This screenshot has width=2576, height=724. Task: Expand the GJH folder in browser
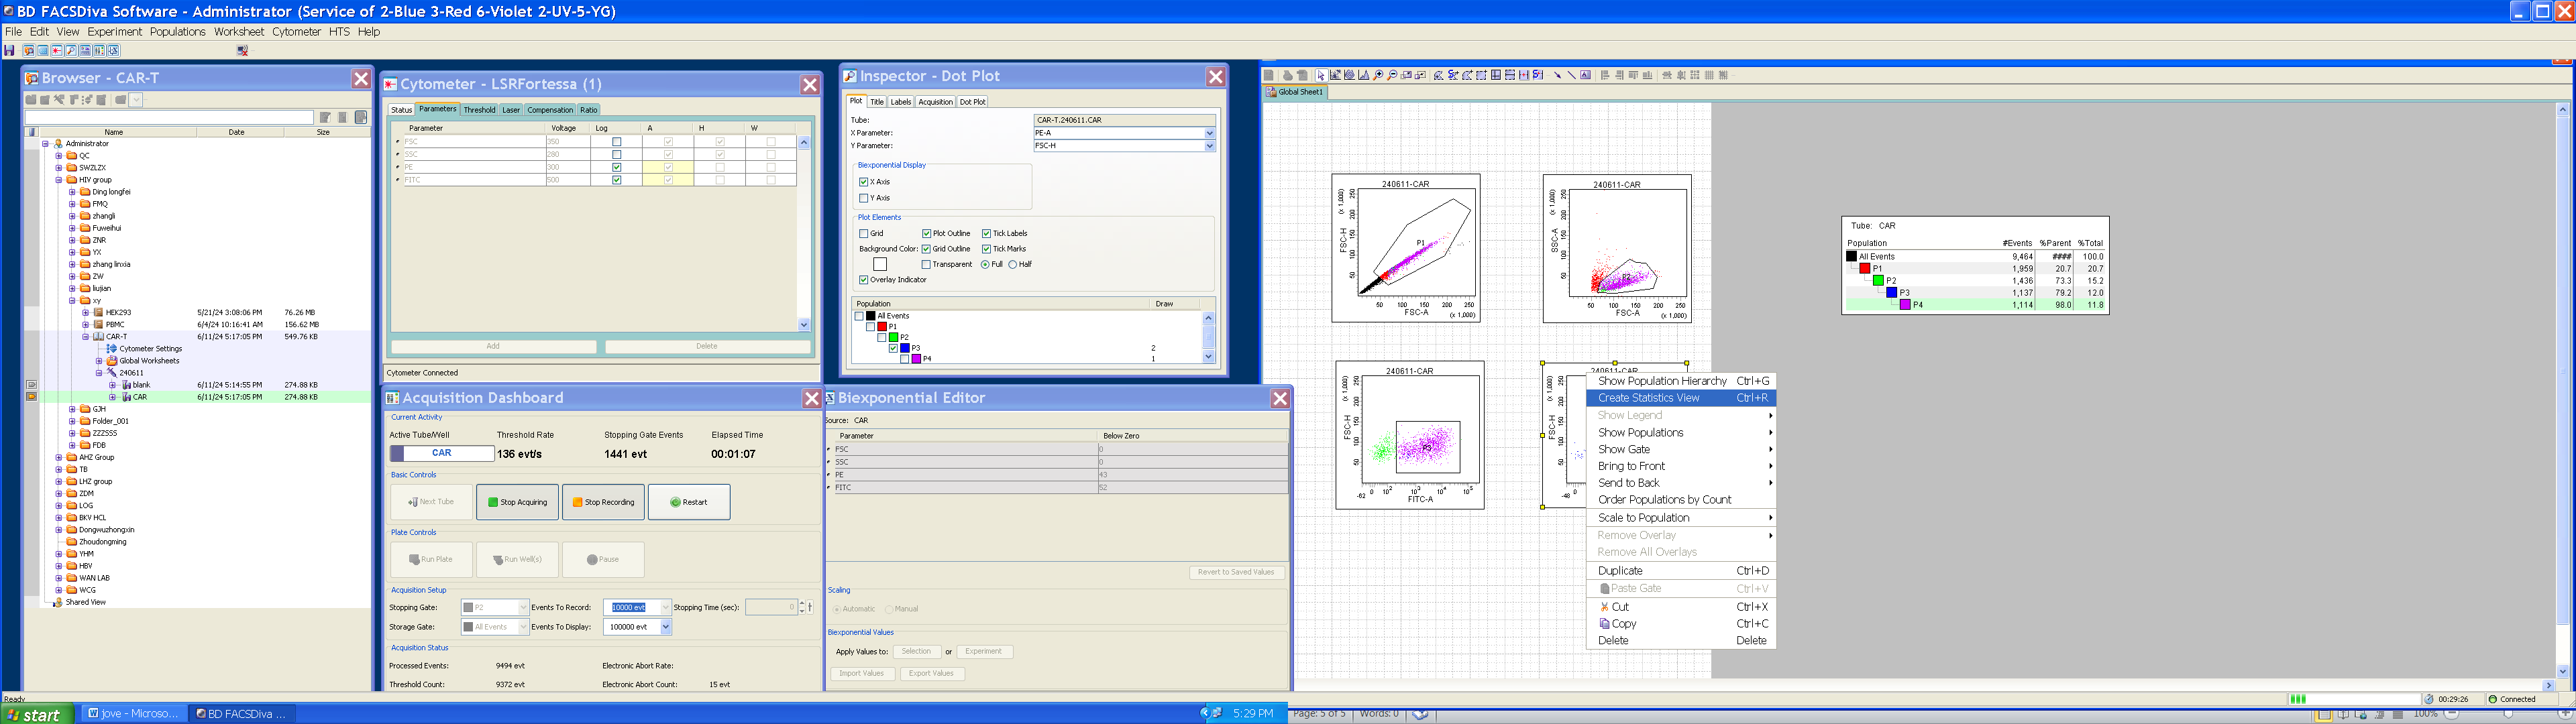(72, 409)
